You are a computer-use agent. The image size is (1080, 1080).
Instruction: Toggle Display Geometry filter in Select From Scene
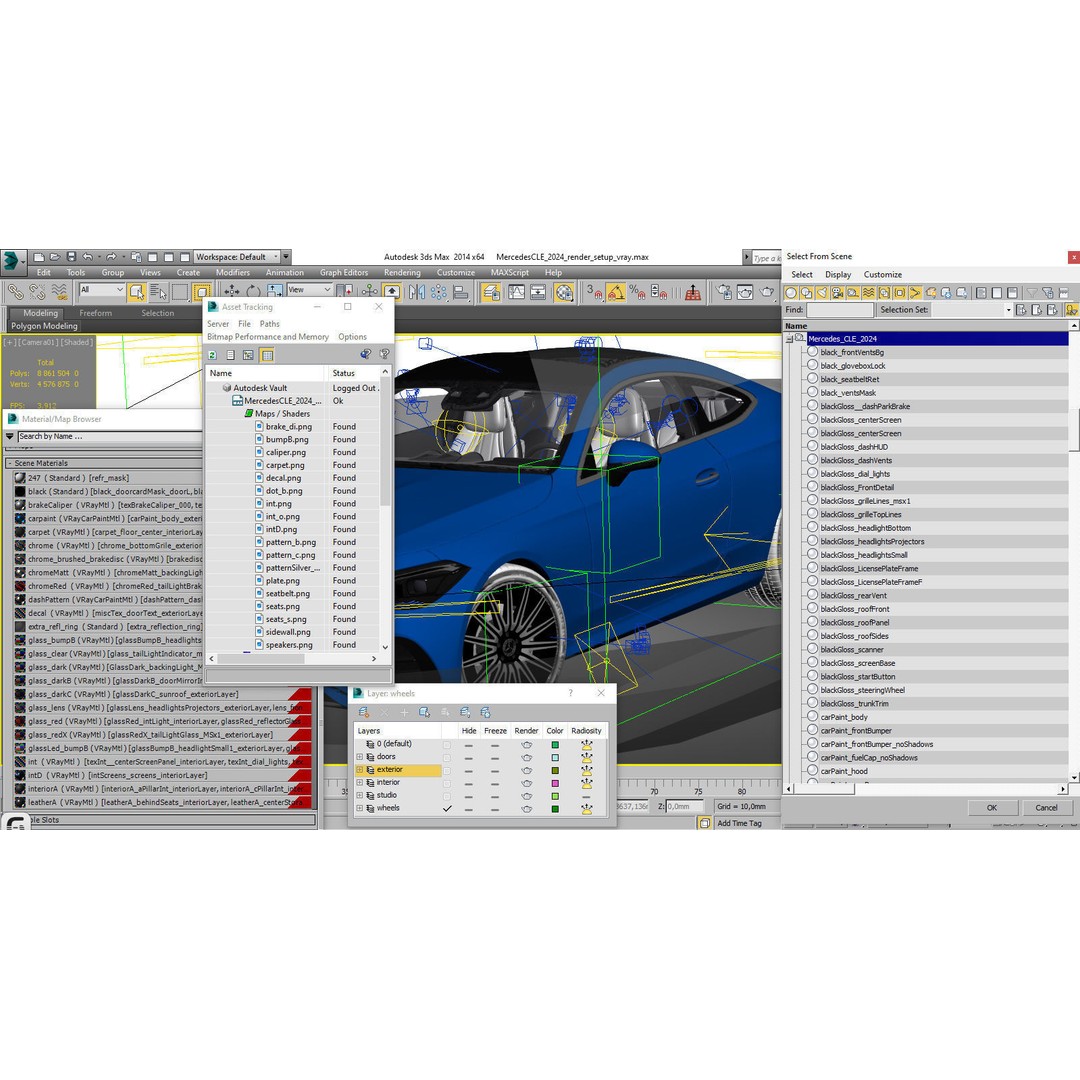(x=791, y=293)
